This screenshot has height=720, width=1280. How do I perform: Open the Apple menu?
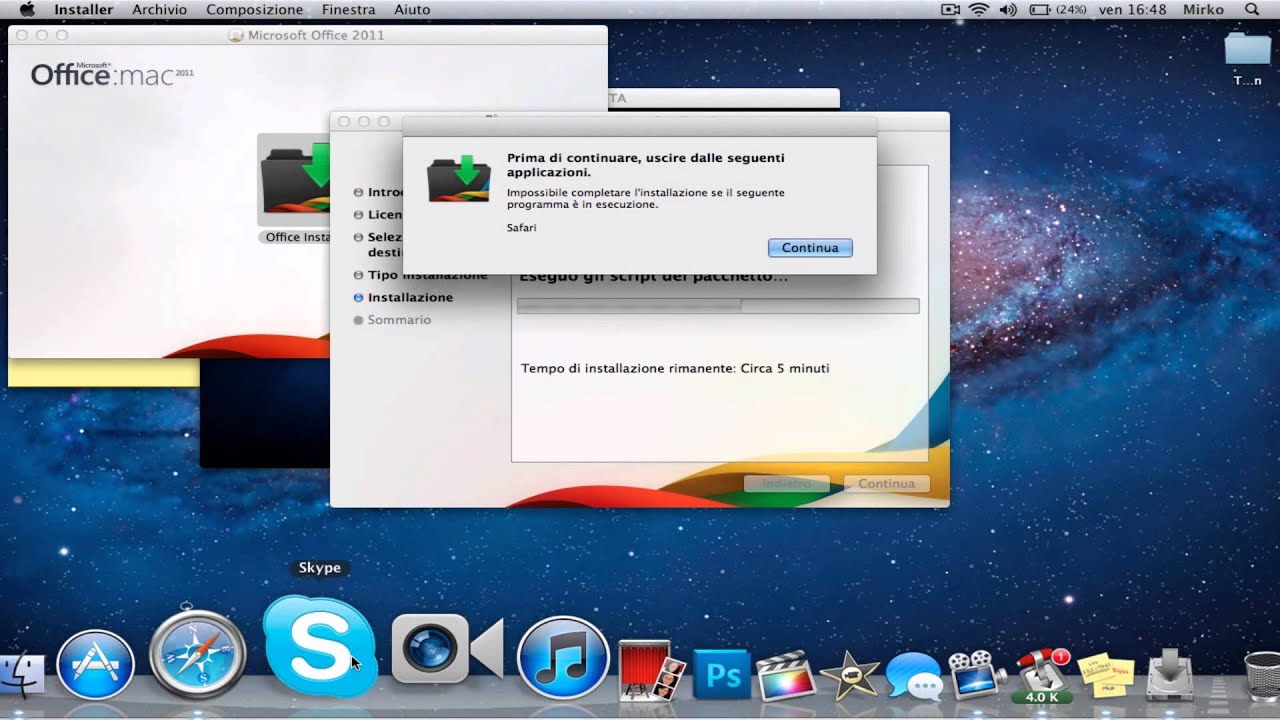click(26, 9)
